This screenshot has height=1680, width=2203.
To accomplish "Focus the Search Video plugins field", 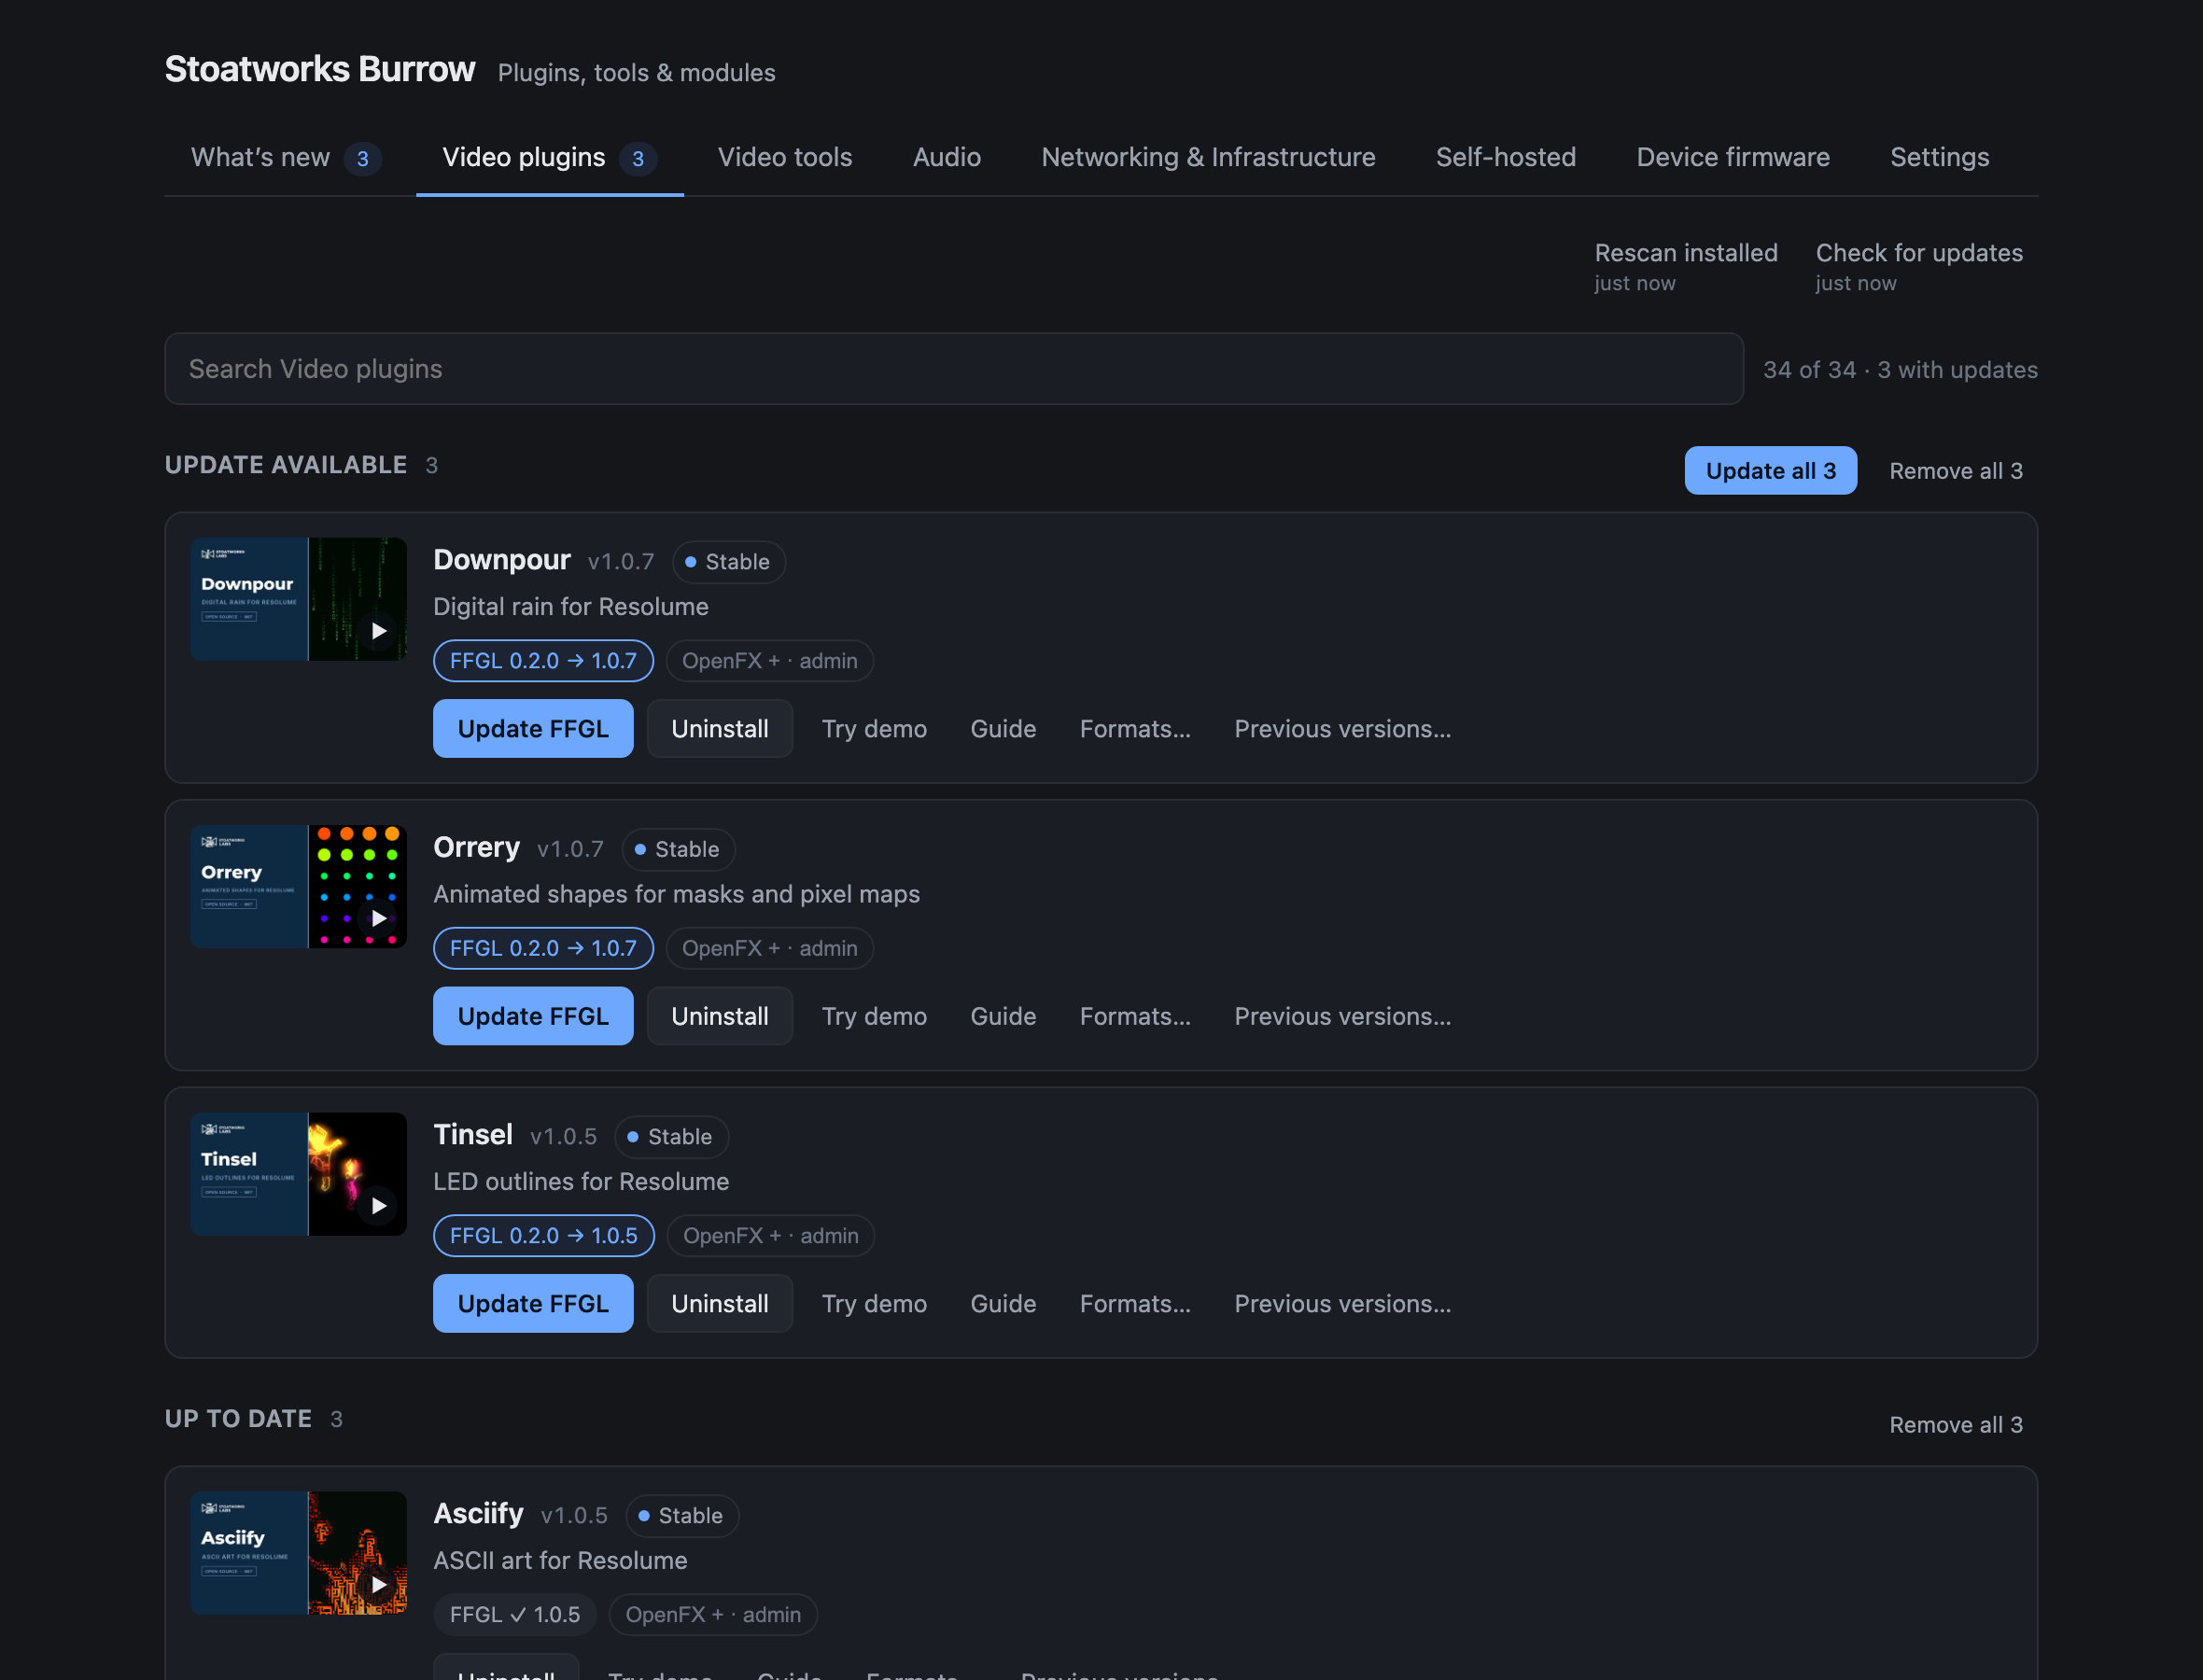I will point(954,369).
